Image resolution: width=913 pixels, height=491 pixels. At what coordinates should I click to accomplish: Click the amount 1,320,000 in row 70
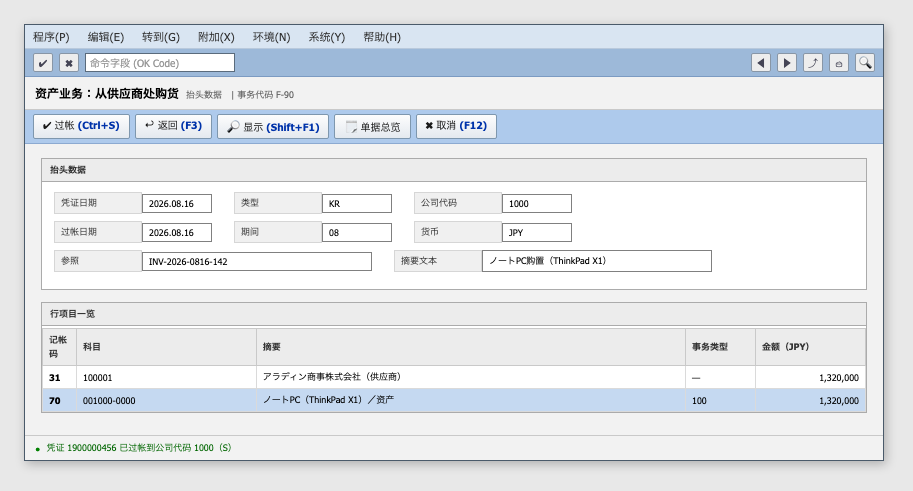point(811,401)
